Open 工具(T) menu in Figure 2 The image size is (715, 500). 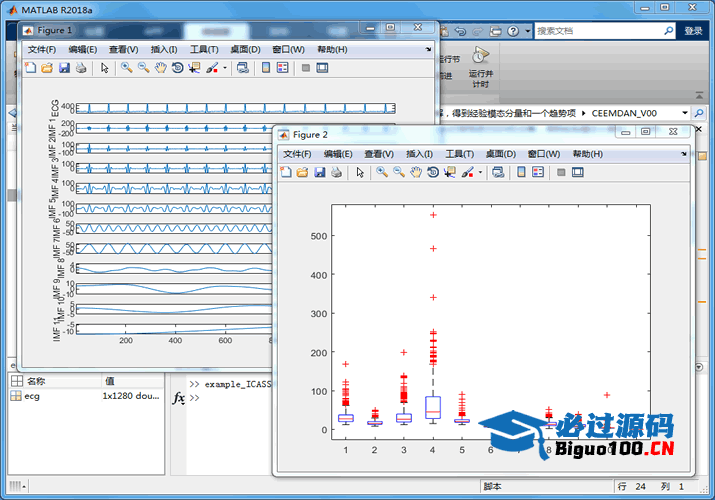[x=459, y=154]
